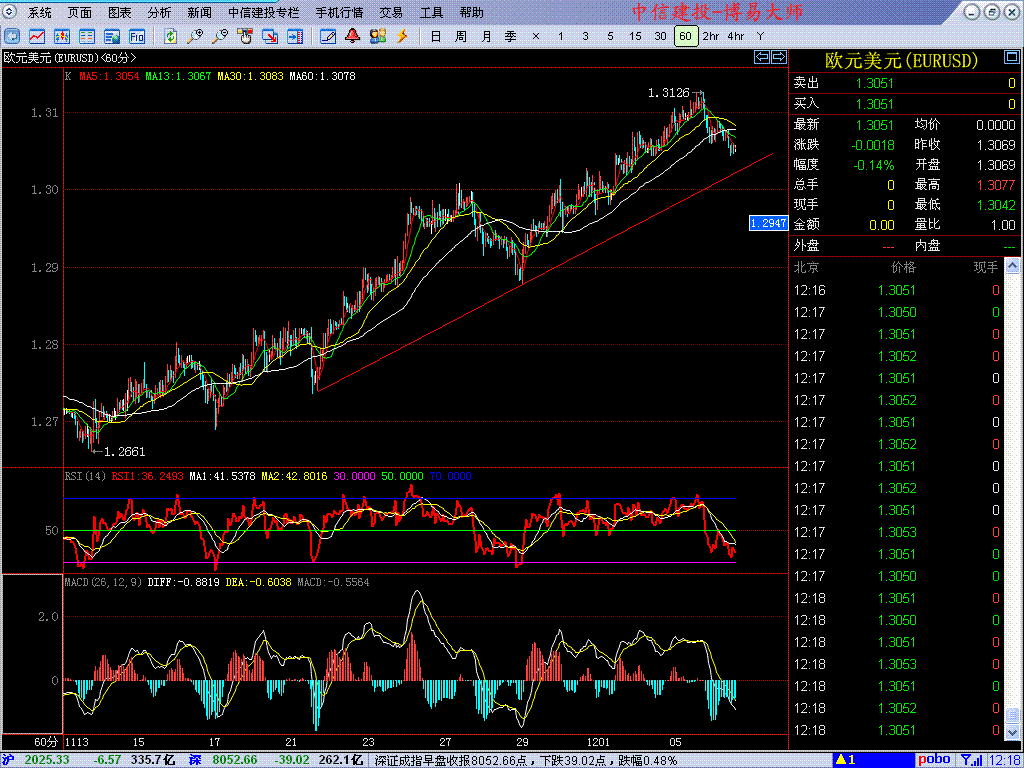The height and width of the screenshot is (768, 1024).
Task: Select the 15 minute period
Action: click(x=635, y=37)
